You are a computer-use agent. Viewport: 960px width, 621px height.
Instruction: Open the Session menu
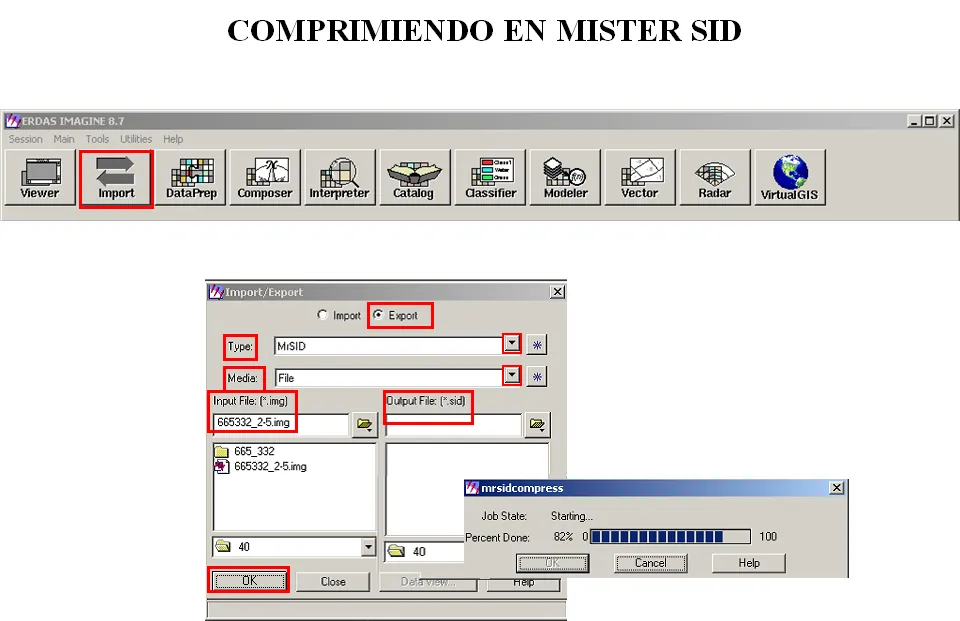pos(26,139)
